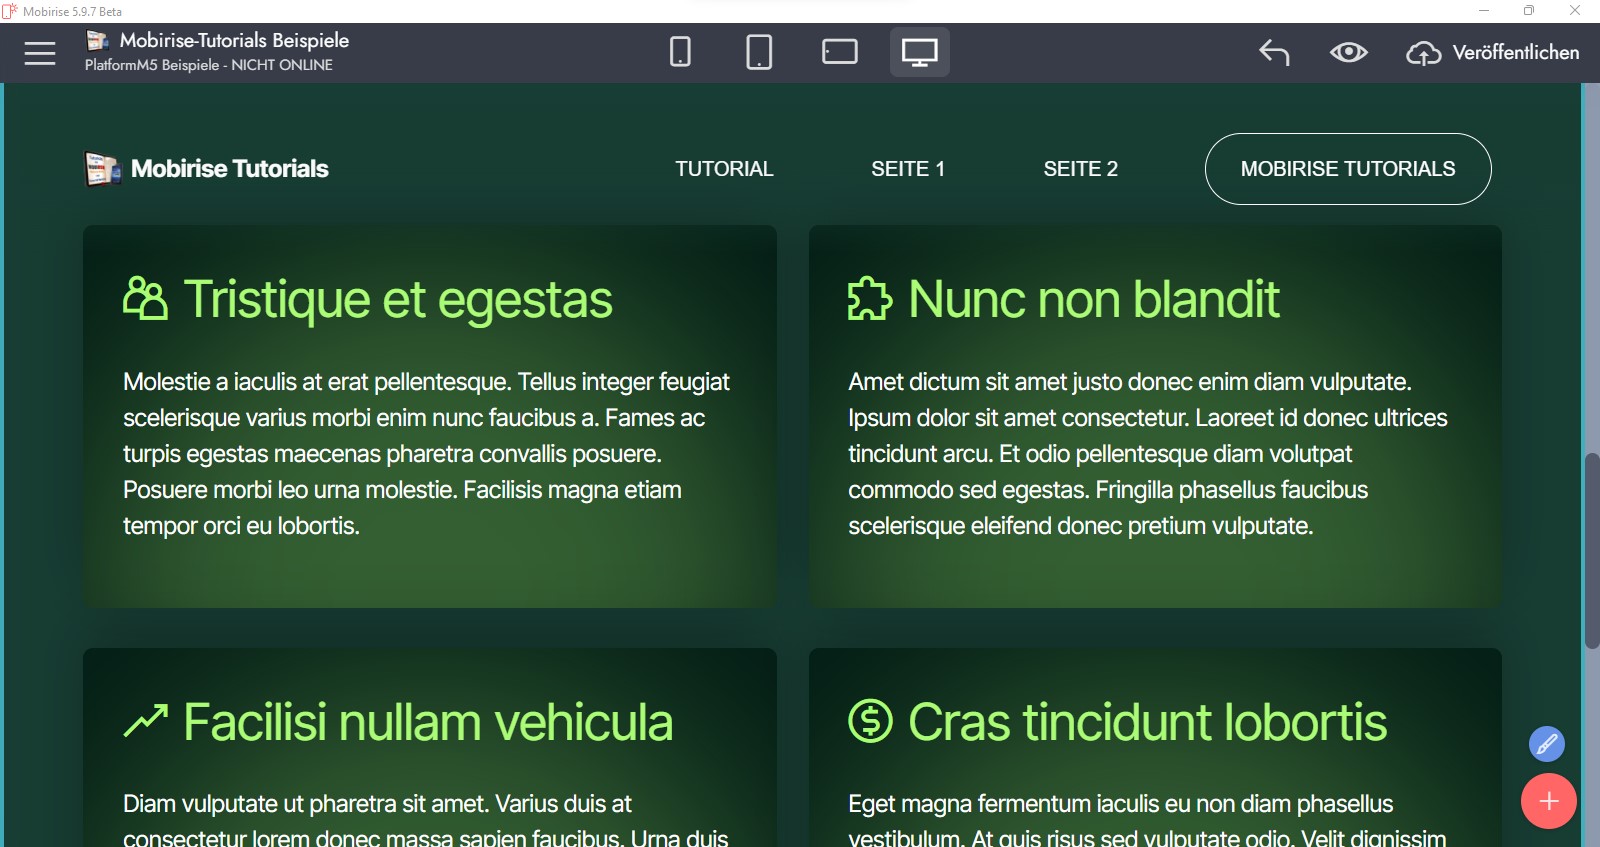Open preview with the eye icon
The width and height of the screenshot is (1600, 847).
click(x=1349, y=52)
